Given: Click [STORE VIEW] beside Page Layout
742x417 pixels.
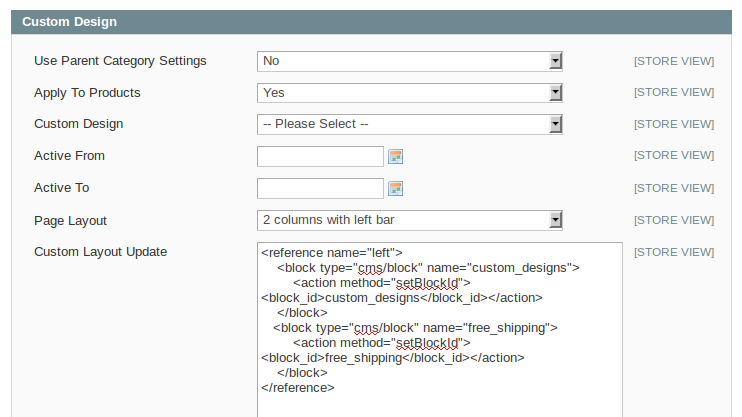Looking at the screenshot, I should coord(674,220).
